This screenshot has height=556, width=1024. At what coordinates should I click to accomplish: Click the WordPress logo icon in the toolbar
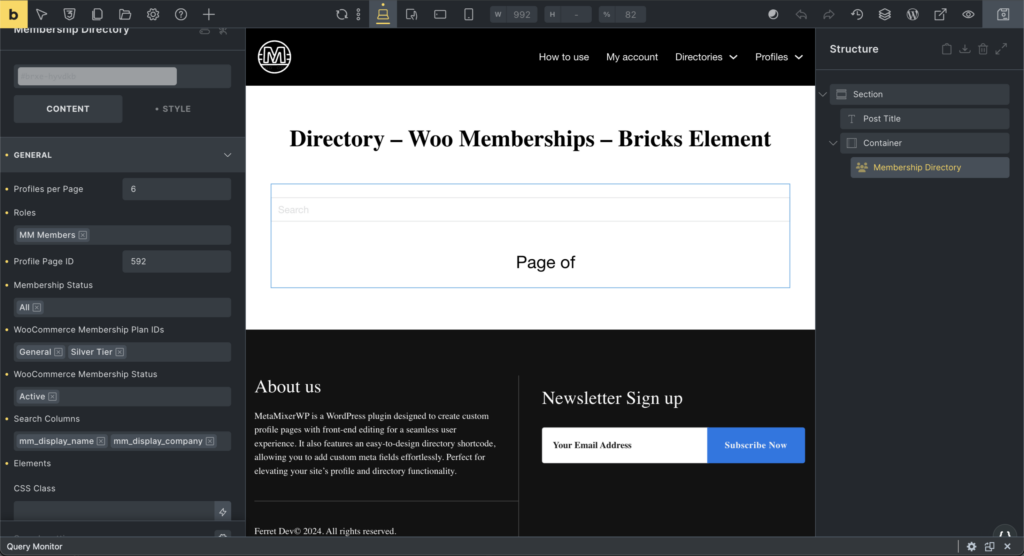(912, 15)
